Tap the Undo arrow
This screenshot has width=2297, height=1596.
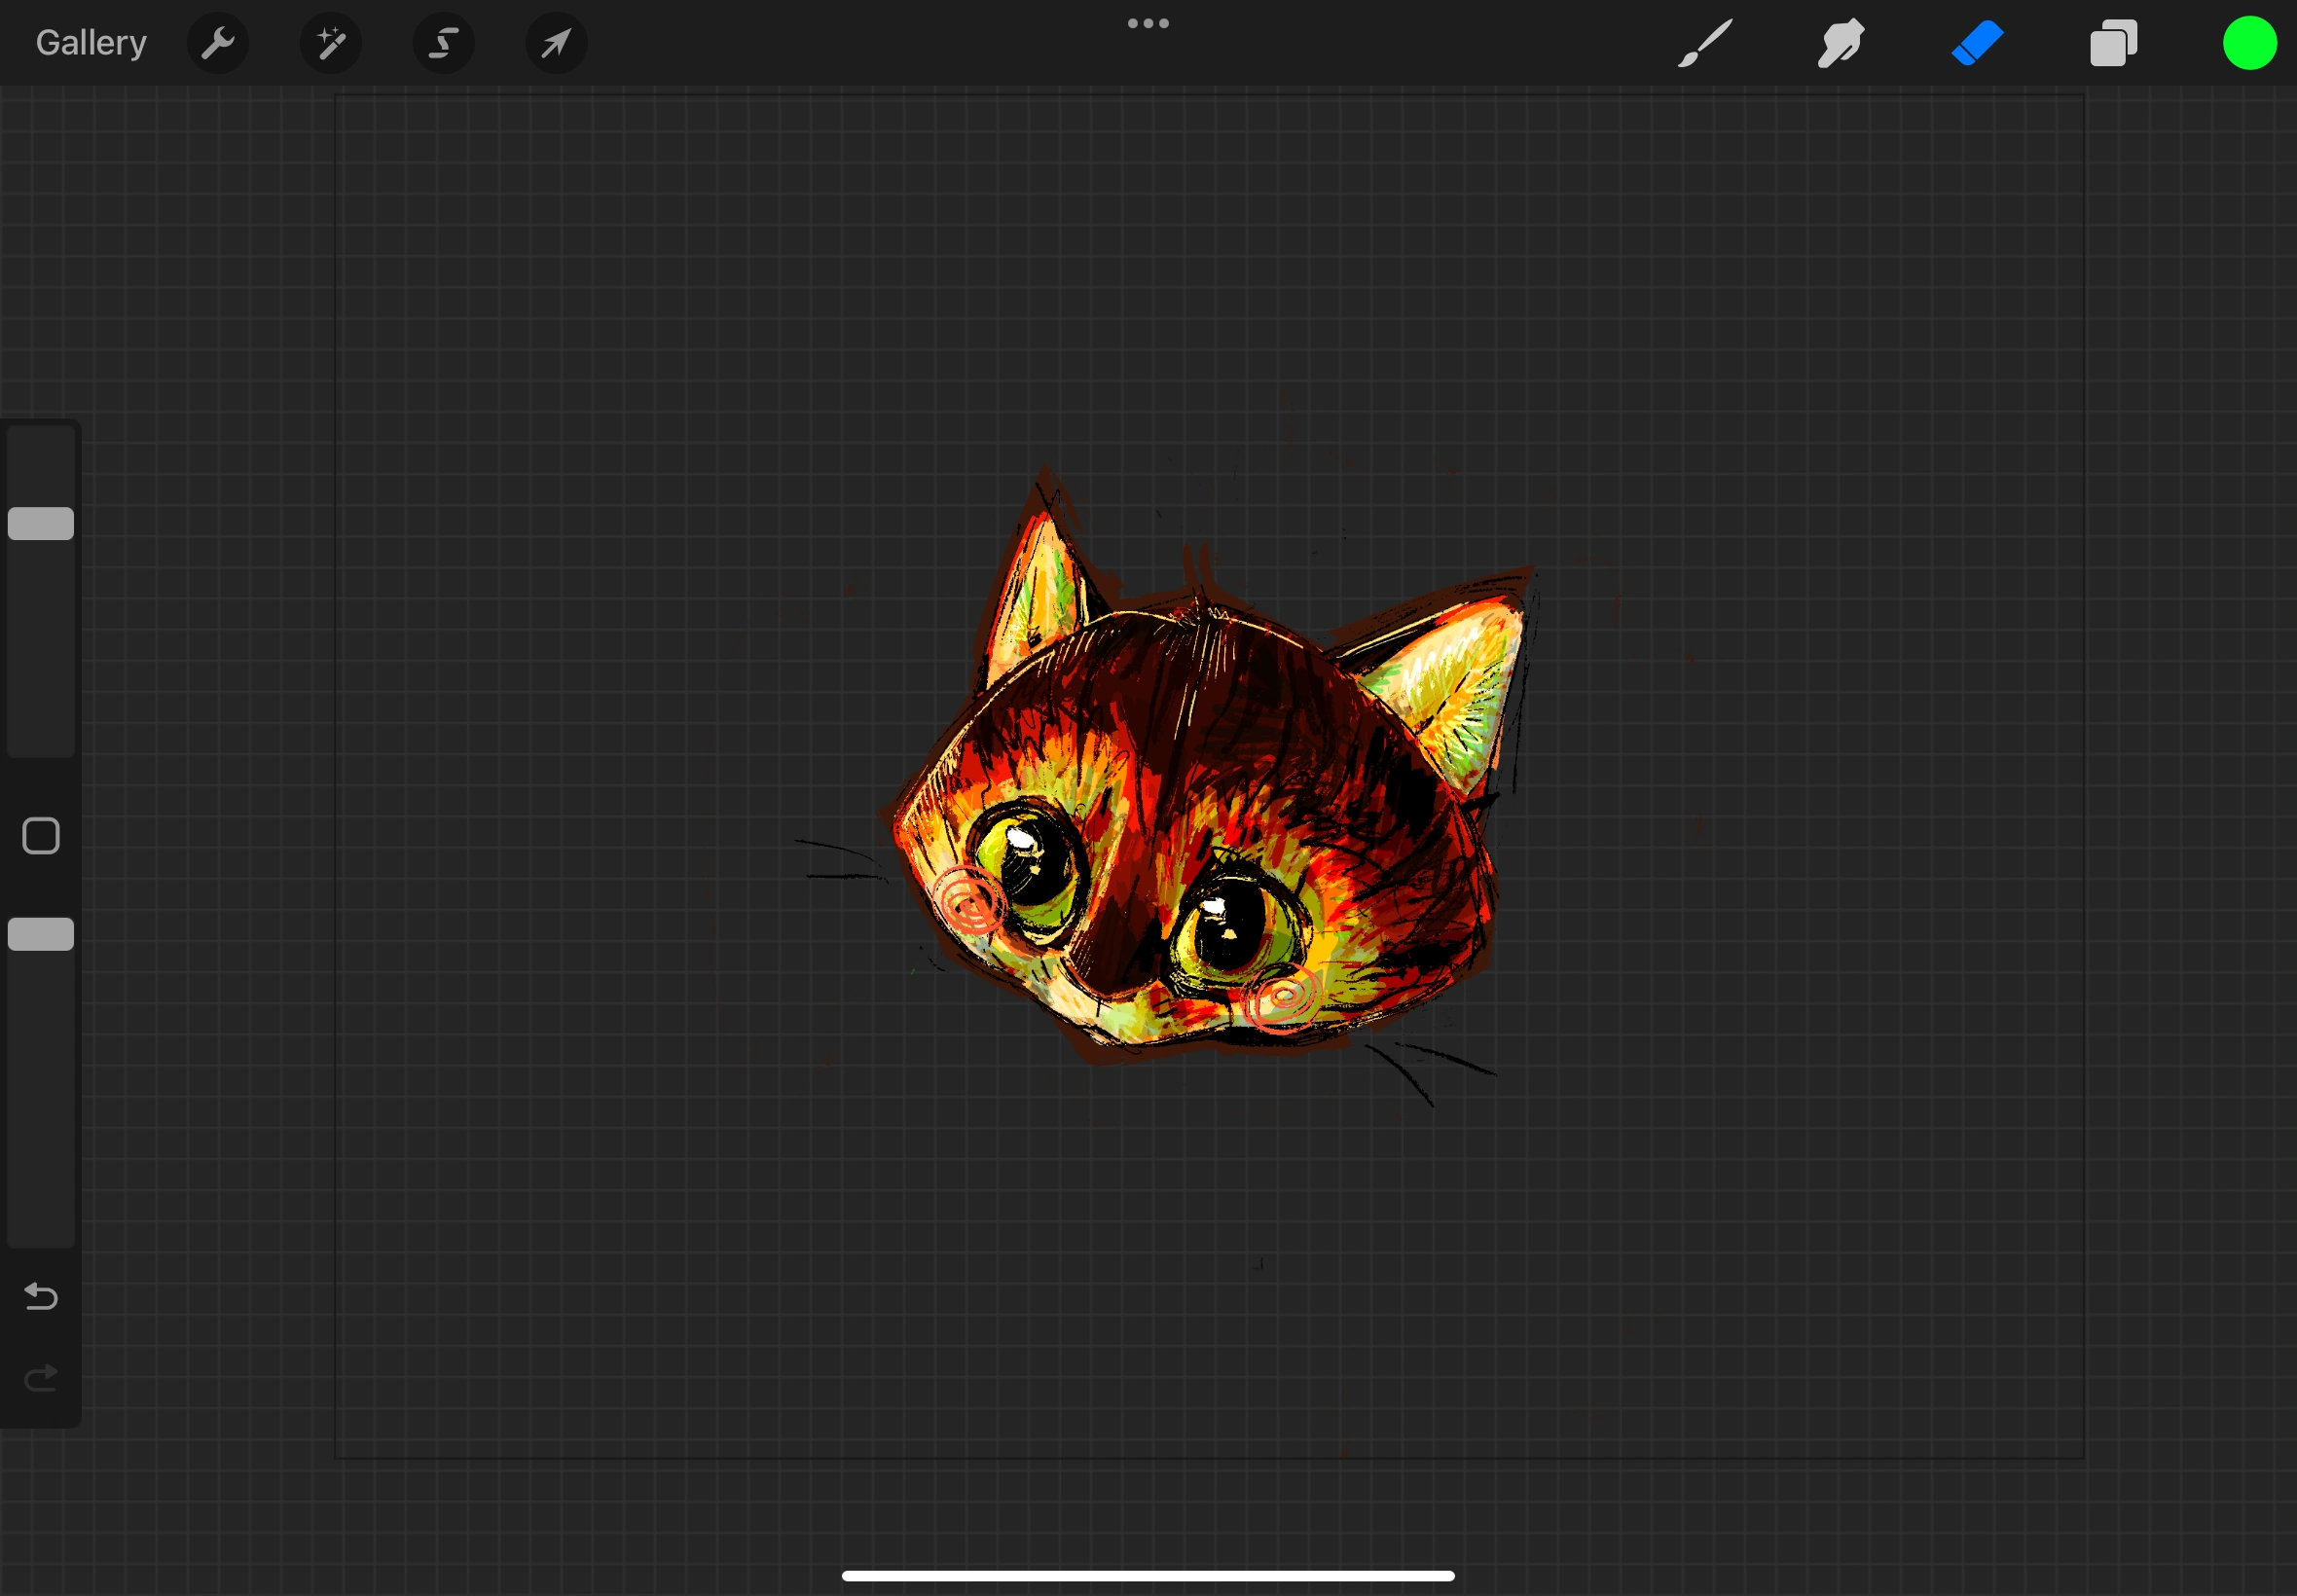(x=40, y=1297)
